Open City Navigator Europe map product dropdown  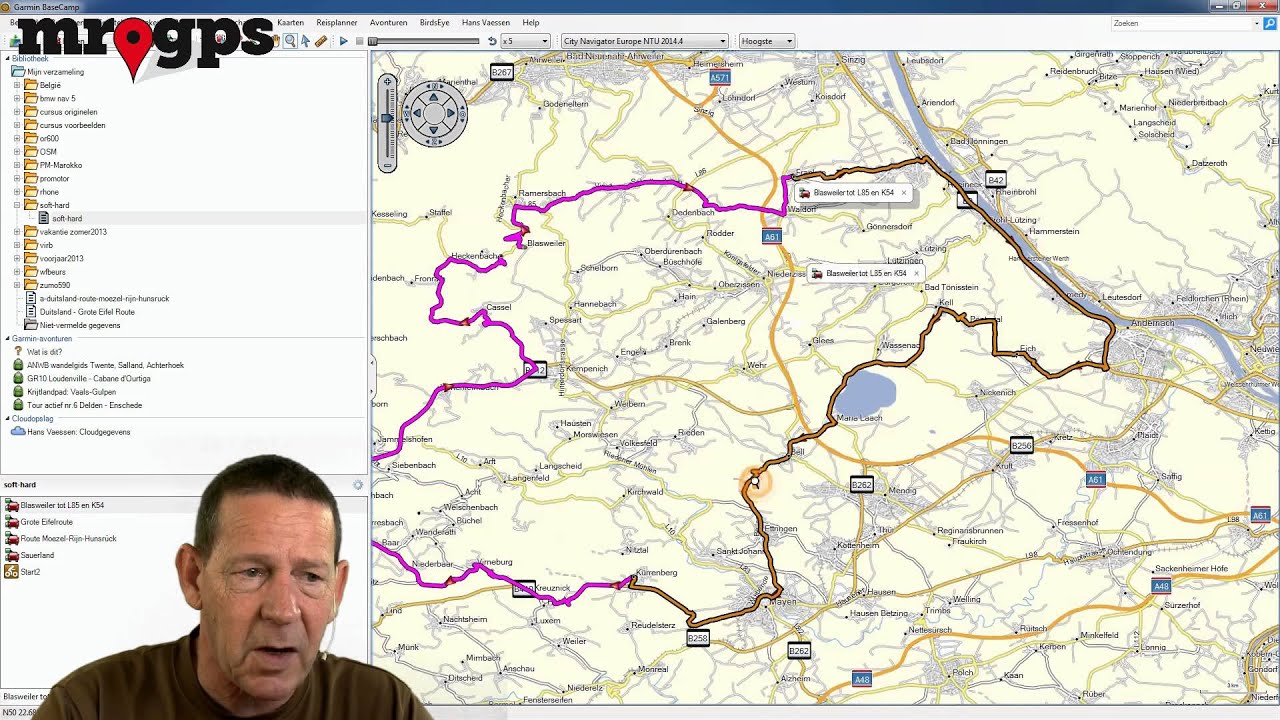644,41
